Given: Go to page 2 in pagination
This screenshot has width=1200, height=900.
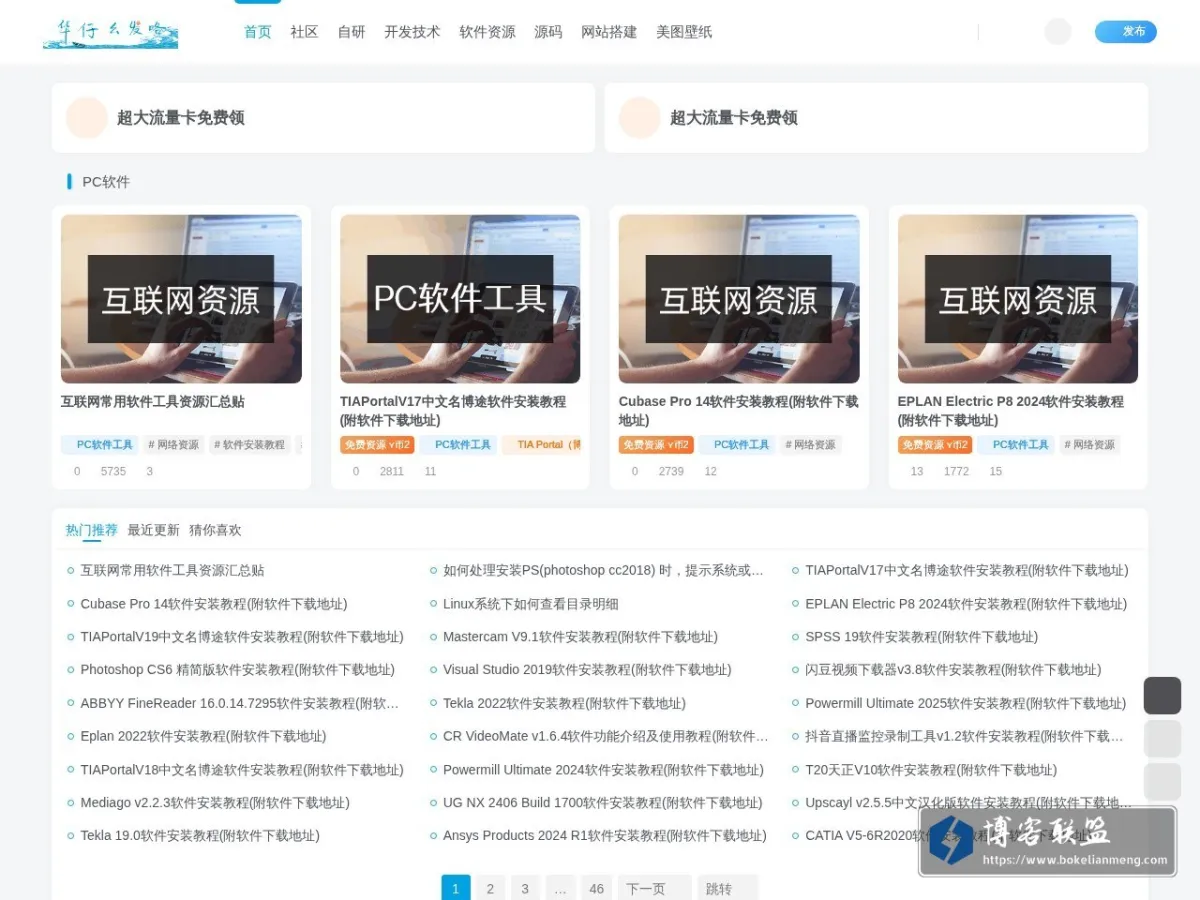Looking at the screenshot, I should [490, 889].
